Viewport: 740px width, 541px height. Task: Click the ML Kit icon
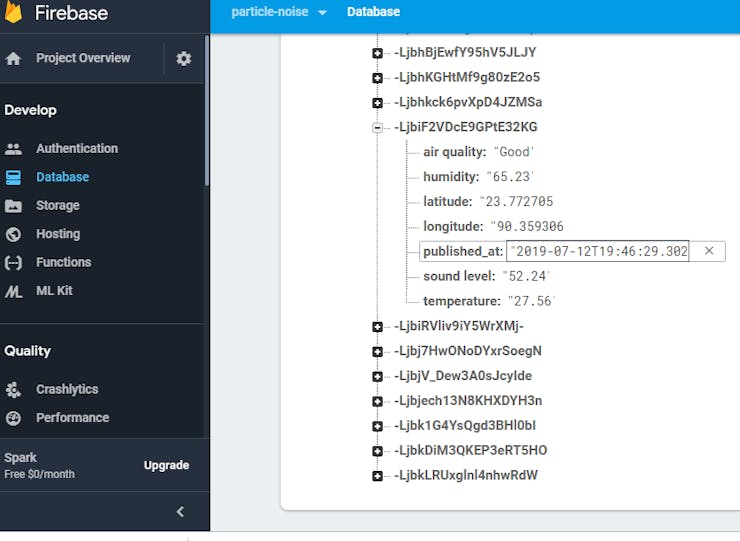click(x=13, y=291)
